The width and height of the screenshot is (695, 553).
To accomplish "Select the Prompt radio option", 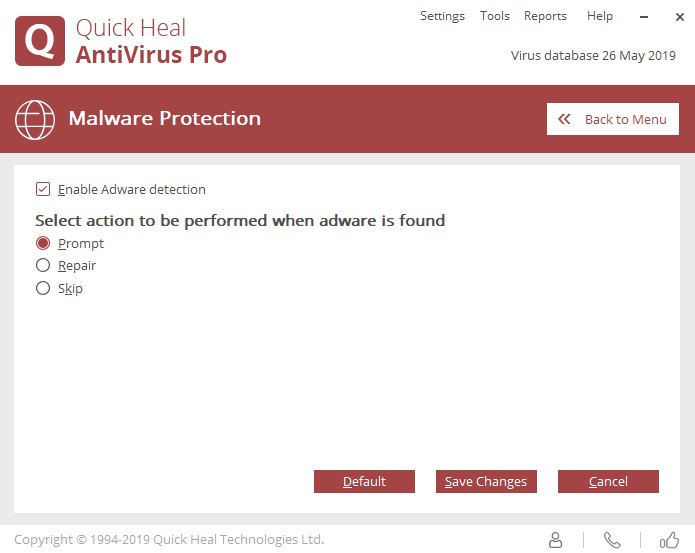I will click(x=43, y=243).
